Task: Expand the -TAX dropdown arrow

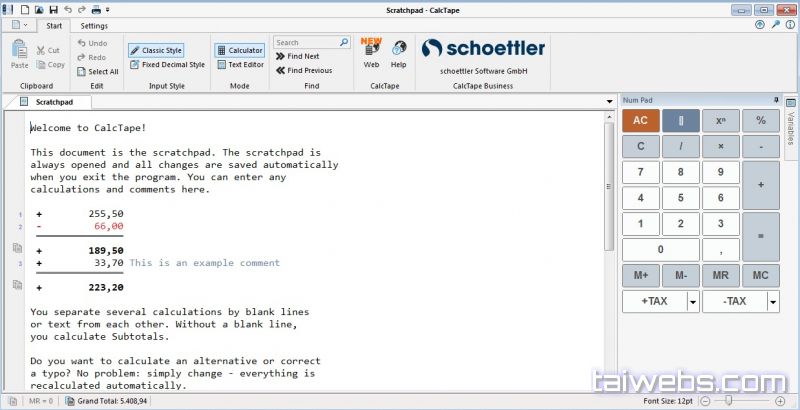Action: (x=772, y=302)
